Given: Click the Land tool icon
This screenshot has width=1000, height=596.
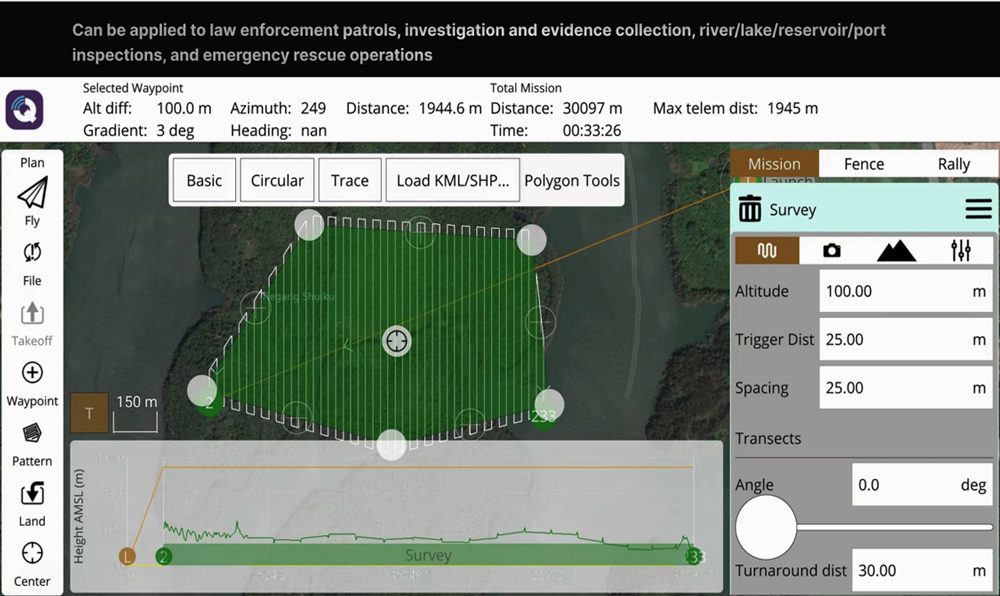Looking at the screenshot, I should pyautogui.click(x=32, y=493).
